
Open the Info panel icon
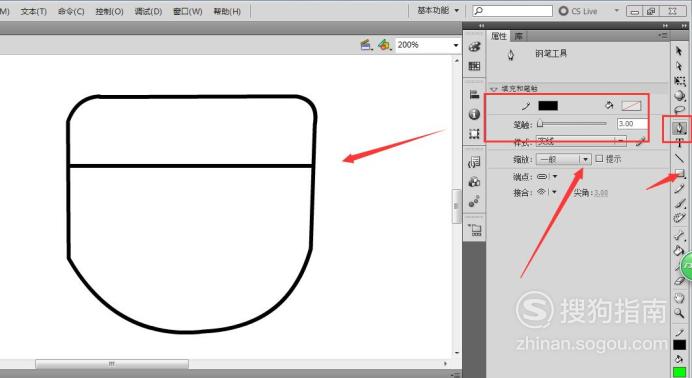474,114
